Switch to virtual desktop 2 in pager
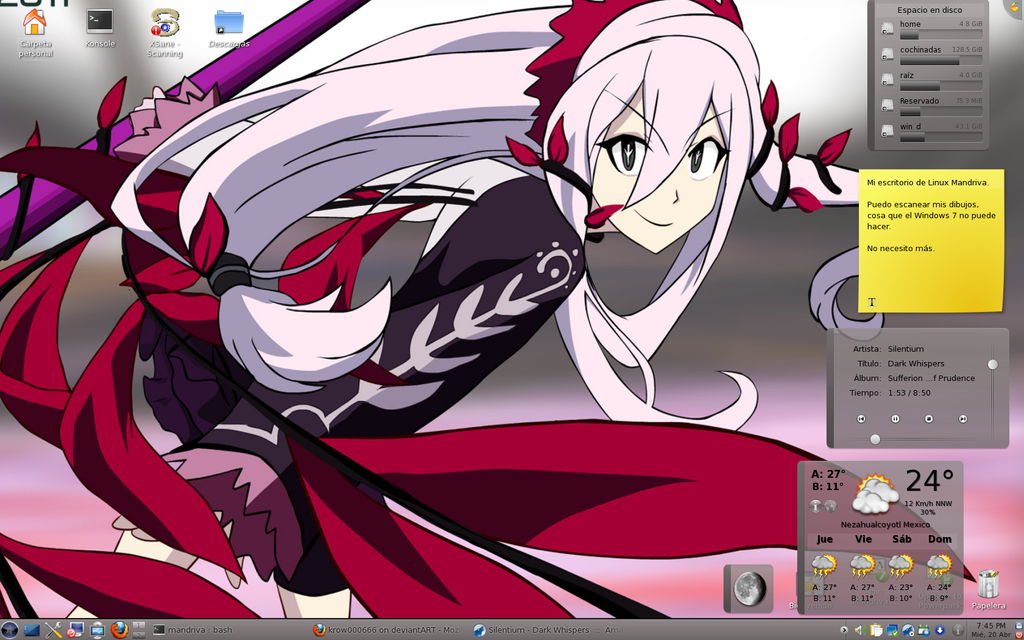Image resolution: width=1024 pixels, height=640 pixels. pyautogui.click(x=138, y=635)
